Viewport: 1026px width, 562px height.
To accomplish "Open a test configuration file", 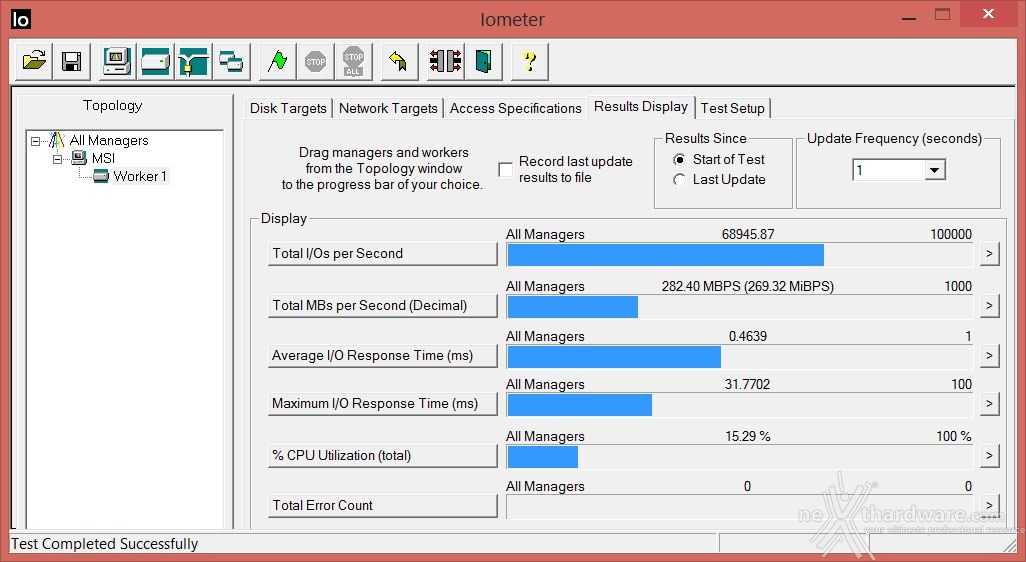I will (x=33, y=62).
